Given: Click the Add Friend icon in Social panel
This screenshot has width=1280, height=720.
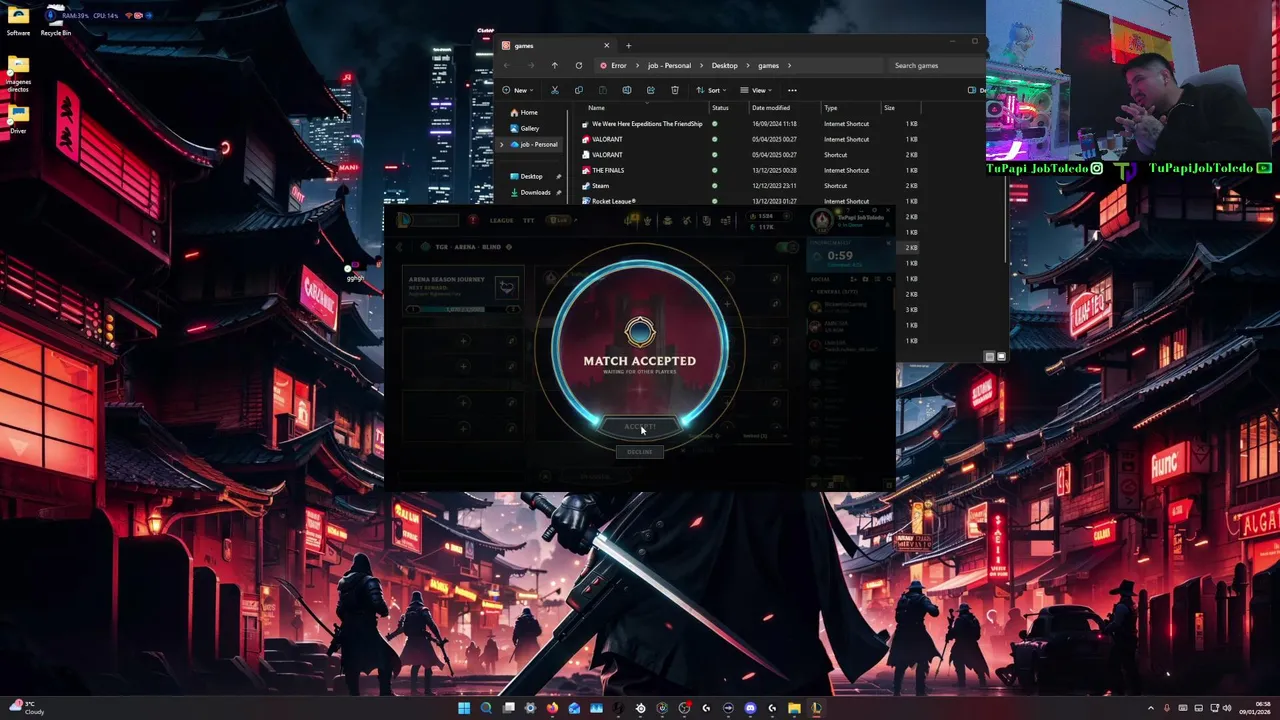Looking at the screenshot, I should click(x=853, y=279).
